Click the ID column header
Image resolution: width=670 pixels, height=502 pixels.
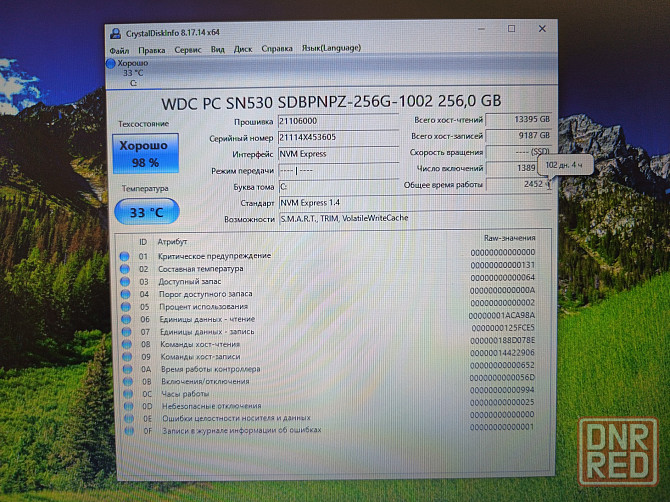pyautogui.click(x=143, y=242)
